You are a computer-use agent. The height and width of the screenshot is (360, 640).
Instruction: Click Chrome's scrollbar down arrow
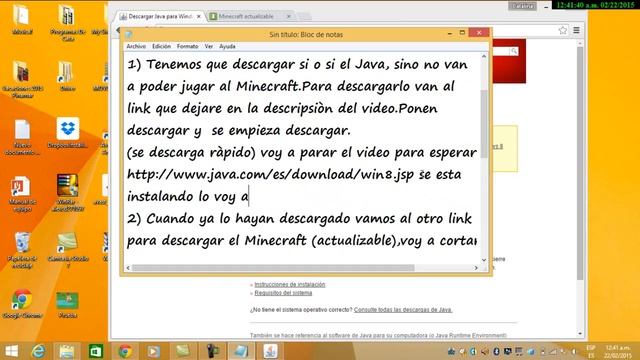(580, 334)
